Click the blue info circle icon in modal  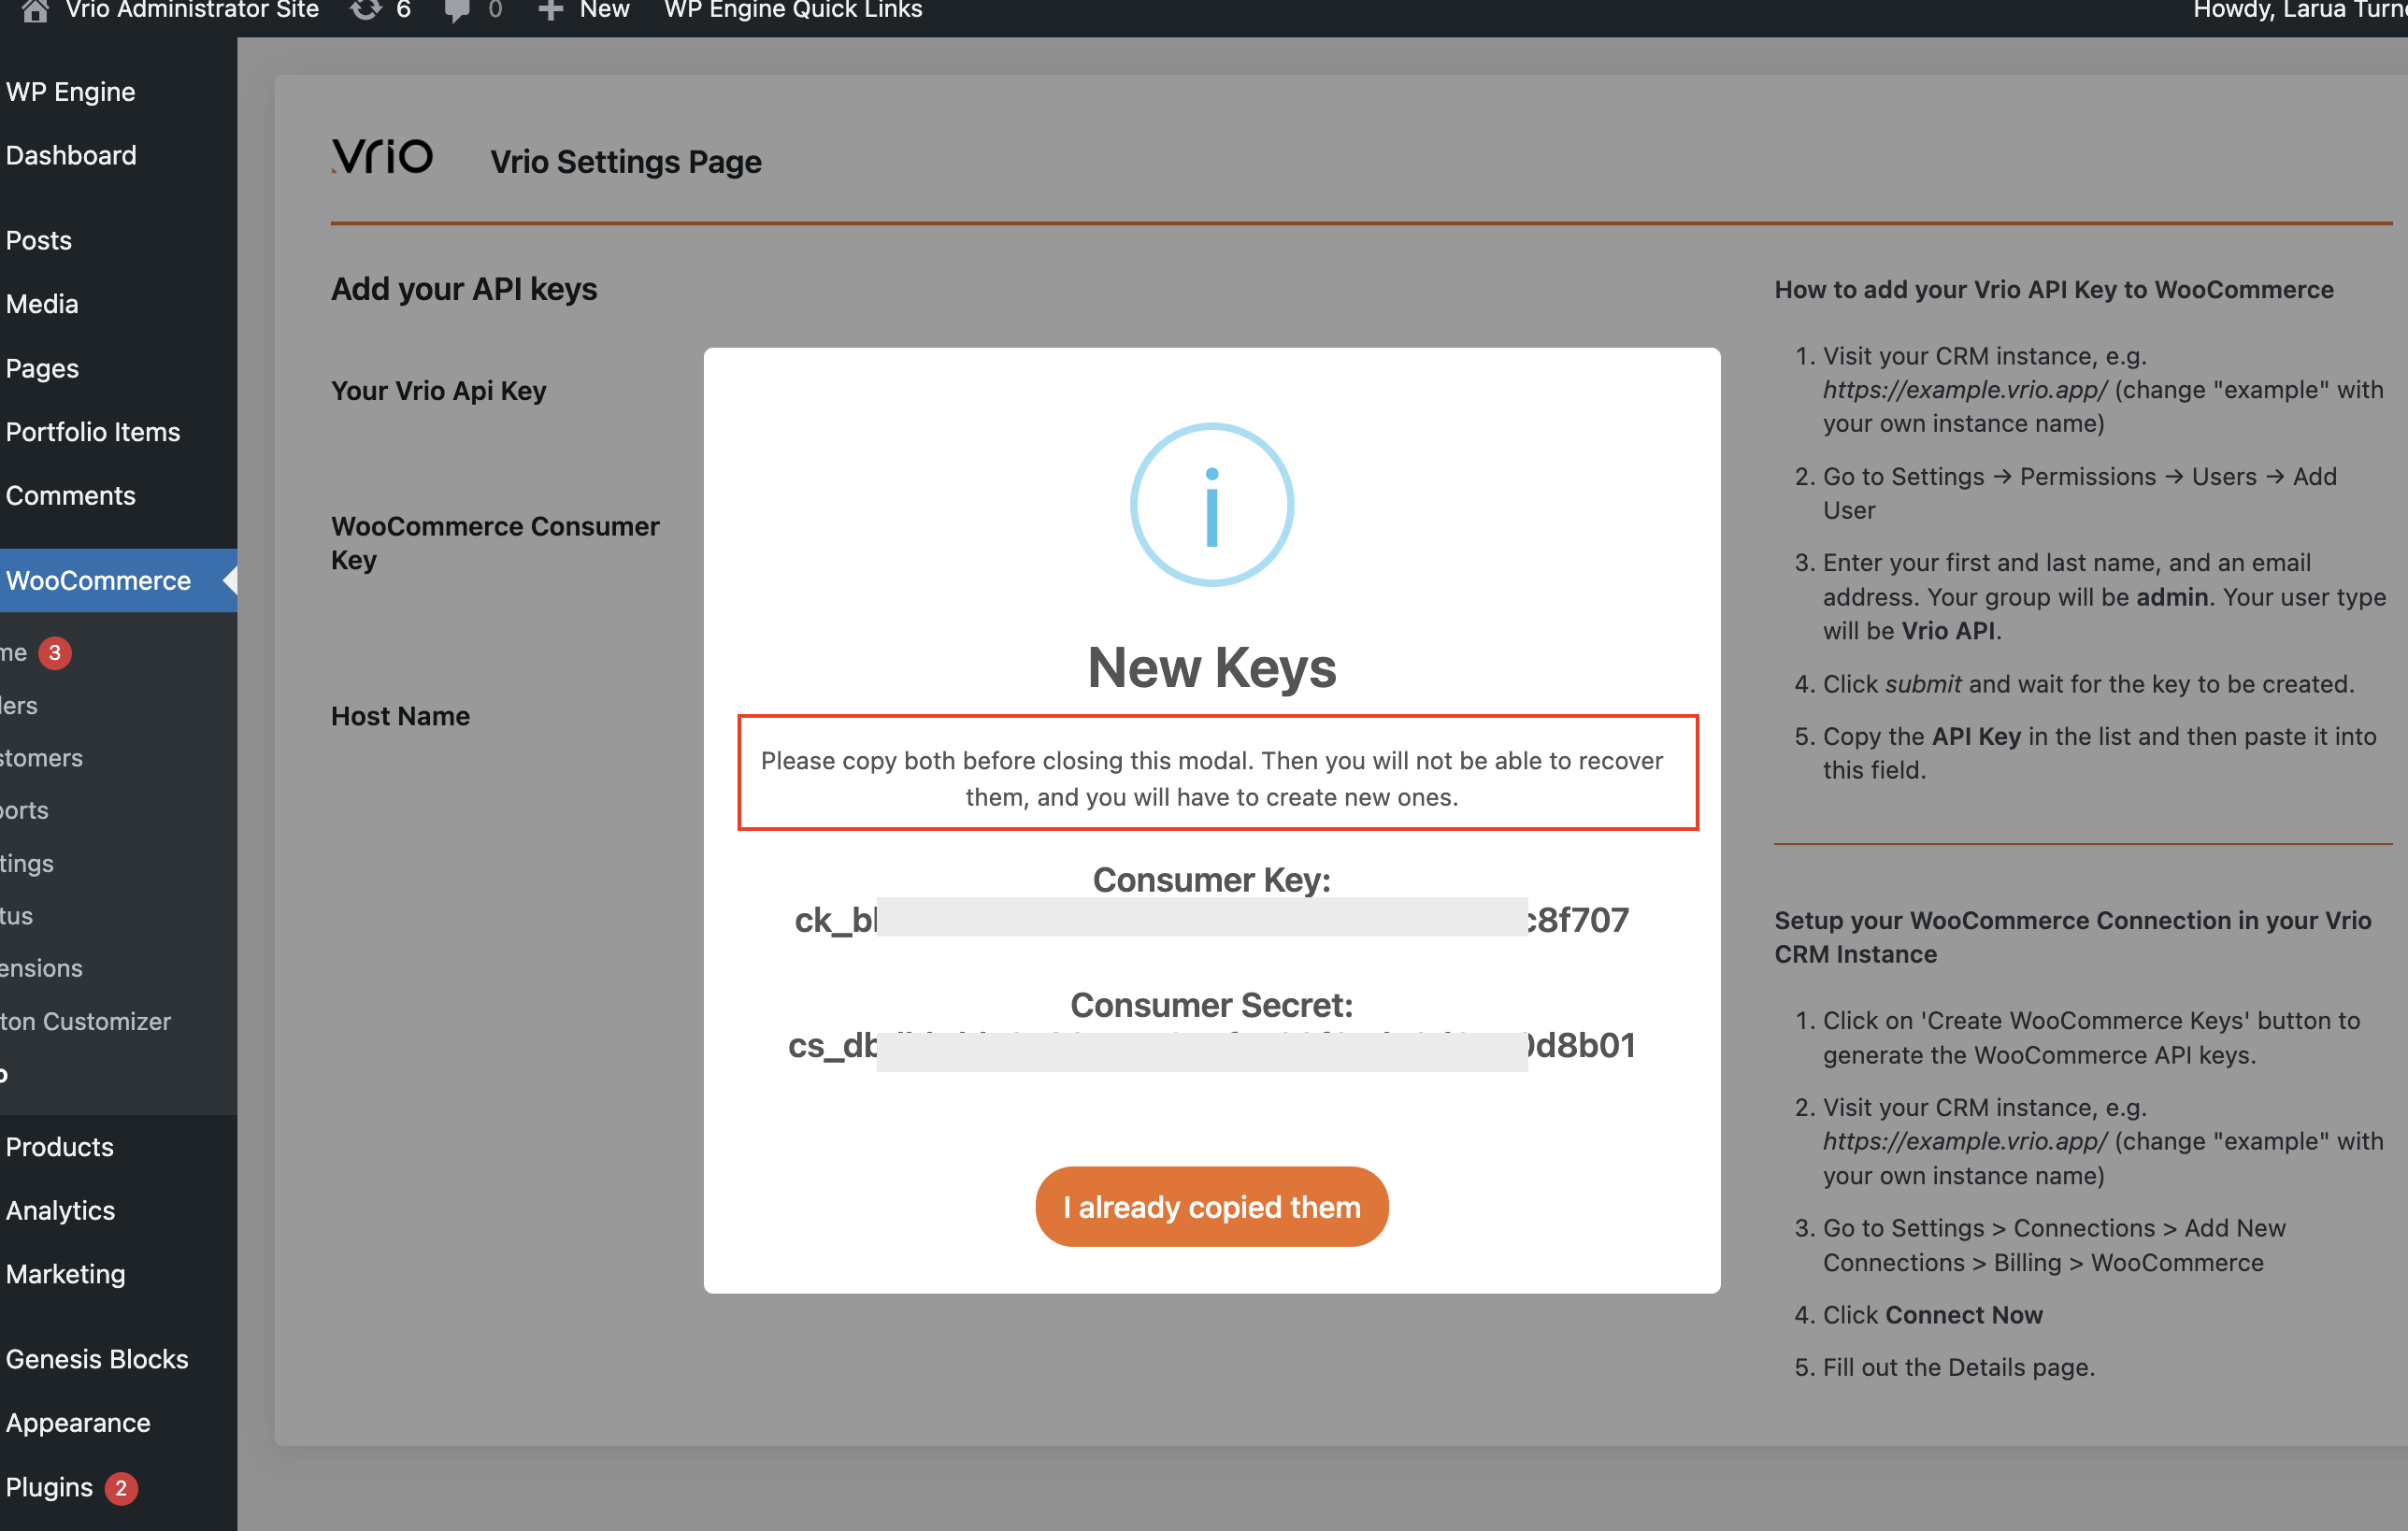pyautogui.click(x=1211, y=505)
